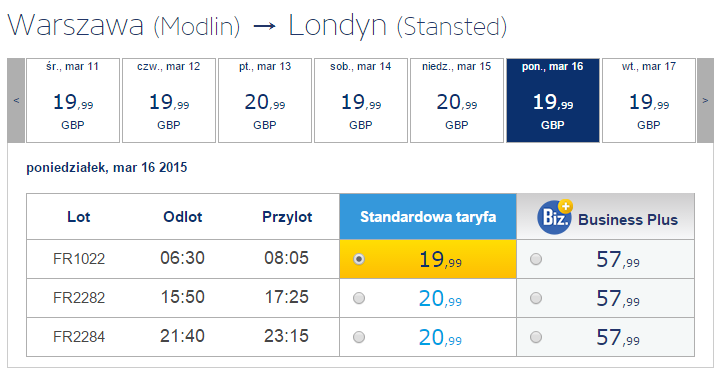This screenshot has height=374, width=717.
Task: Click the Standardowa taryfa column header
Action: [428, 216]
